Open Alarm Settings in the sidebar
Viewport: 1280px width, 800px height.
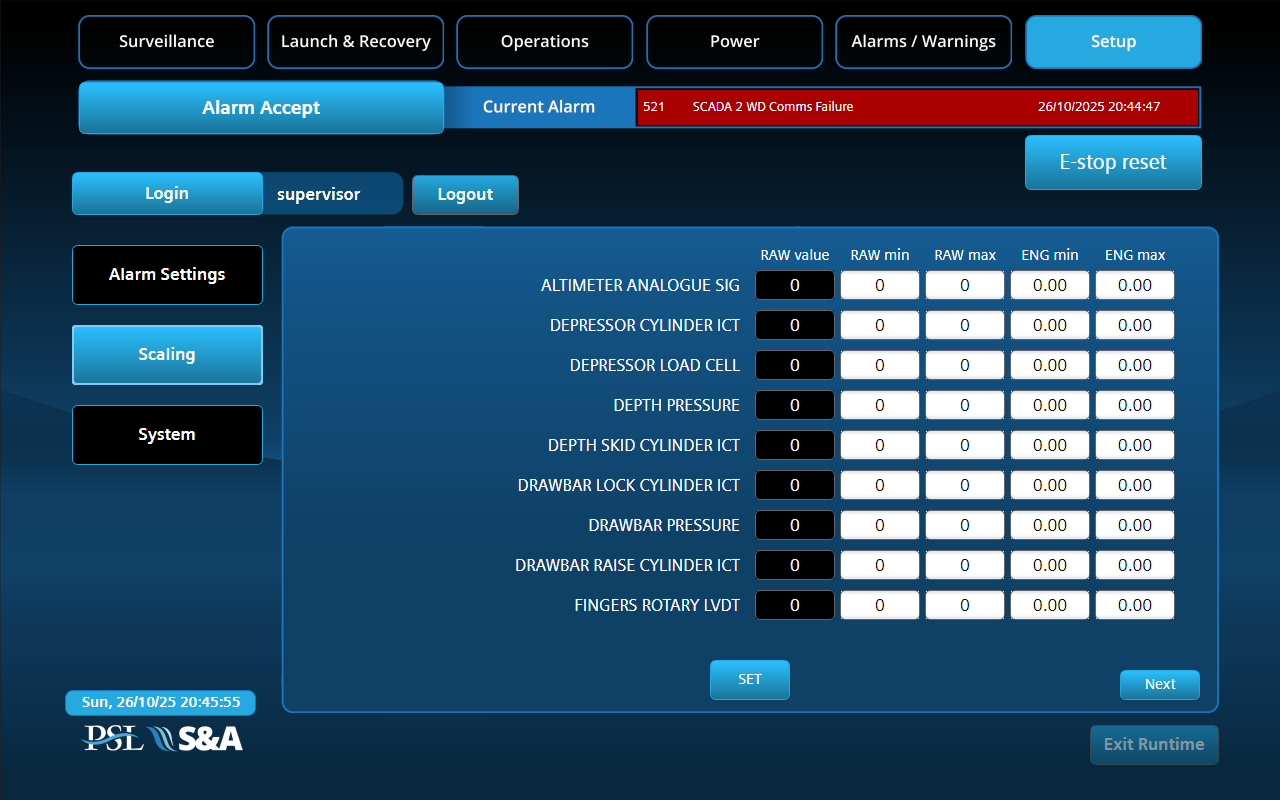167,275
